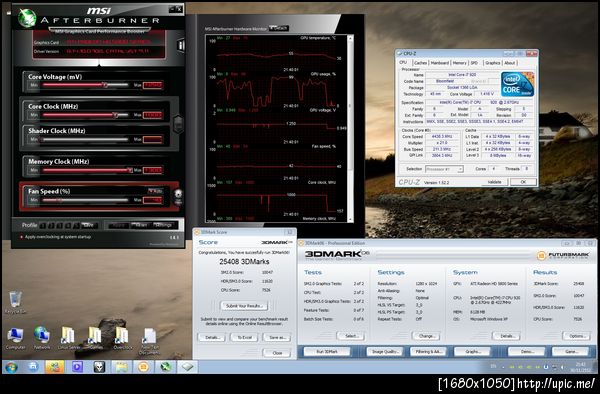The height and width of the screenshot is (394, 600).
Task: Click Details in the 3DMark Score window
Action: tap(212, 337)
